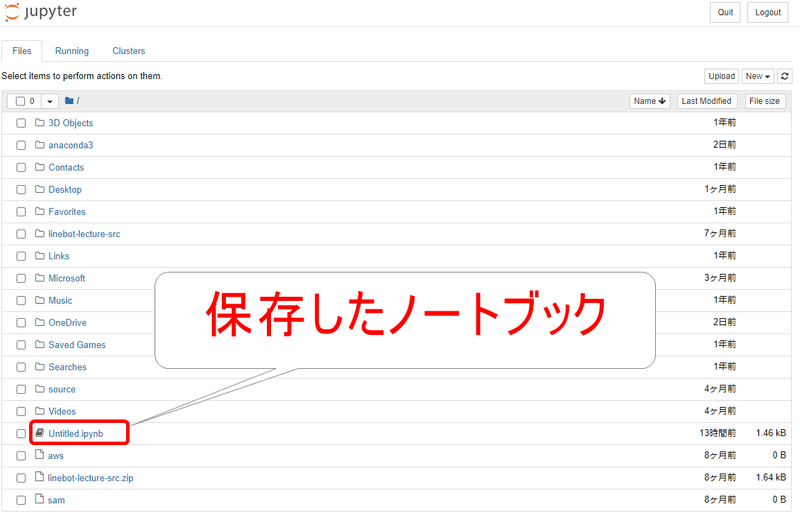
Task: Click the Desktop folder icon
Action: click(x=40, y=189)
